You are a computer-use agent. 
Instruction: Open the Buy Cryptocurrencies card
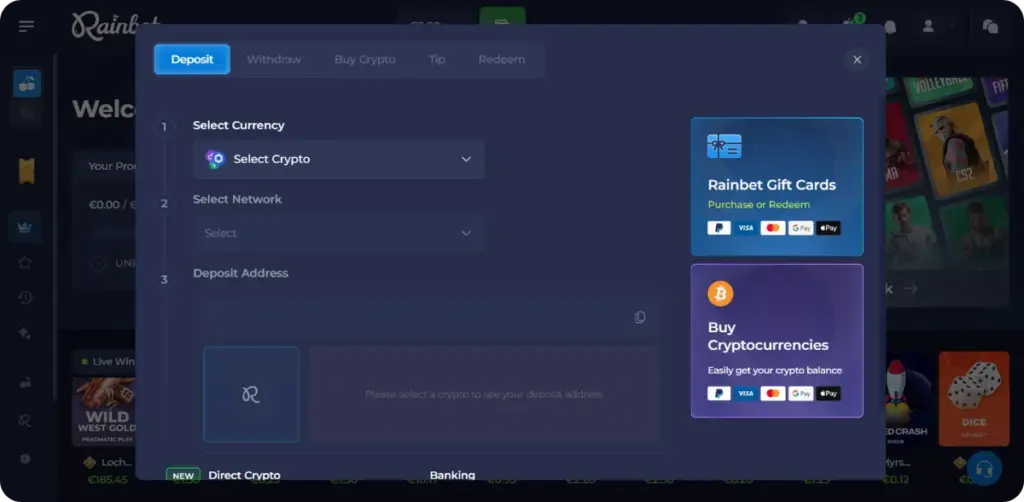777,341
